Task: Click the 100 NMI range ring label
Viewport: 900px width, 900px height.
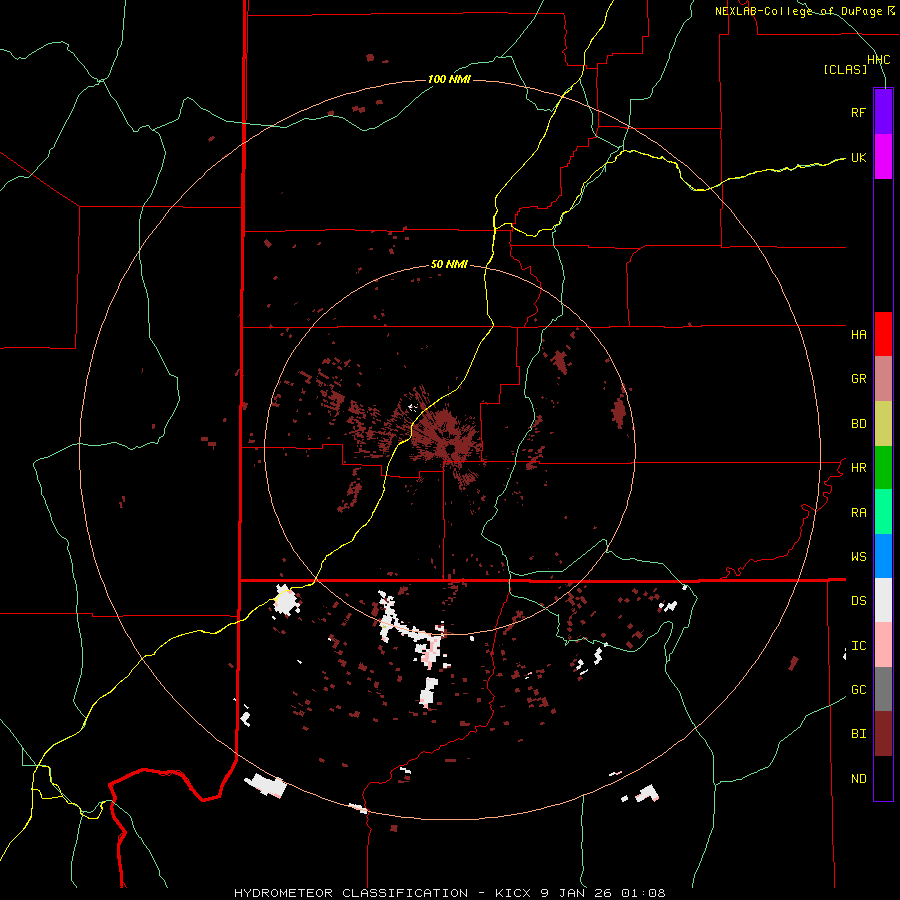Action: [449, 79]
